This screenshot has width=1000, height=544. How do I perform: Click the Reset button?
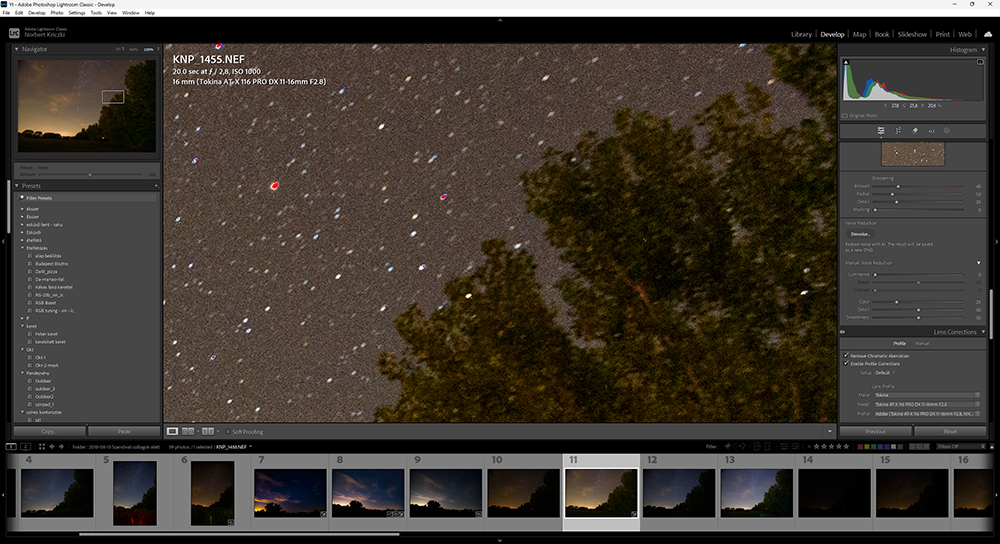click(x=950, y=432)
